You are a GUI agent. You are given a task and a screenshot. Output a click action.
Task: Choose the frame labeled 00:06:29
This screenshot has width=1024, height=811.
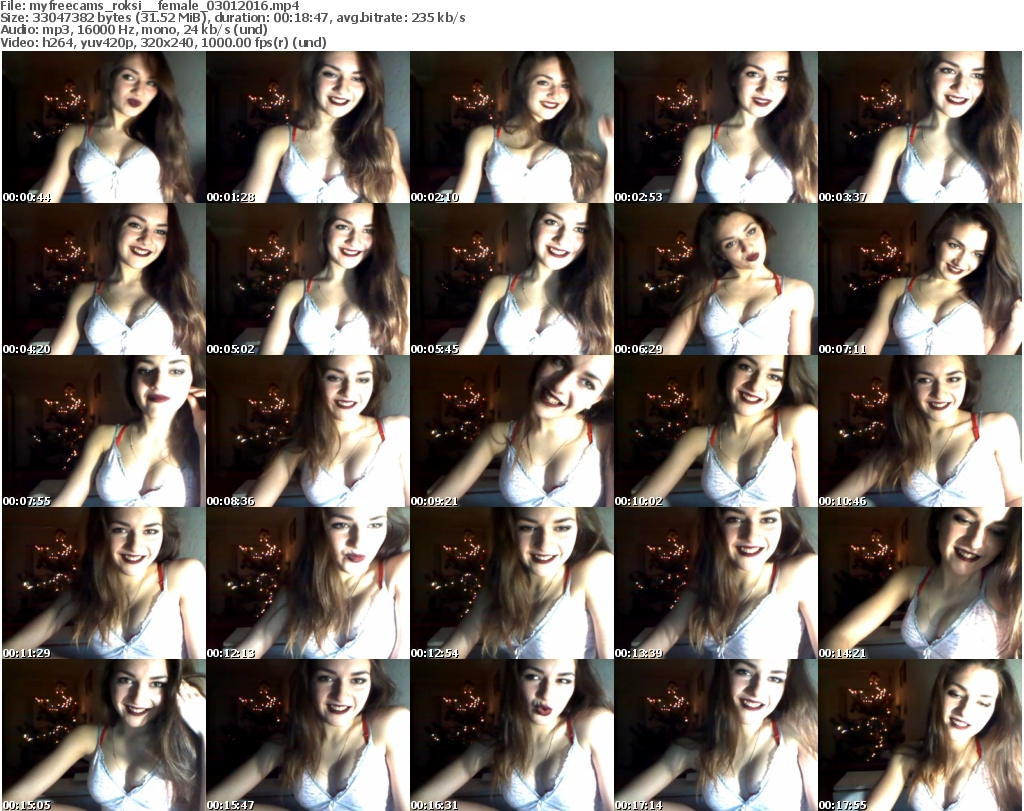pyautogui.click(x=716, y=279)
